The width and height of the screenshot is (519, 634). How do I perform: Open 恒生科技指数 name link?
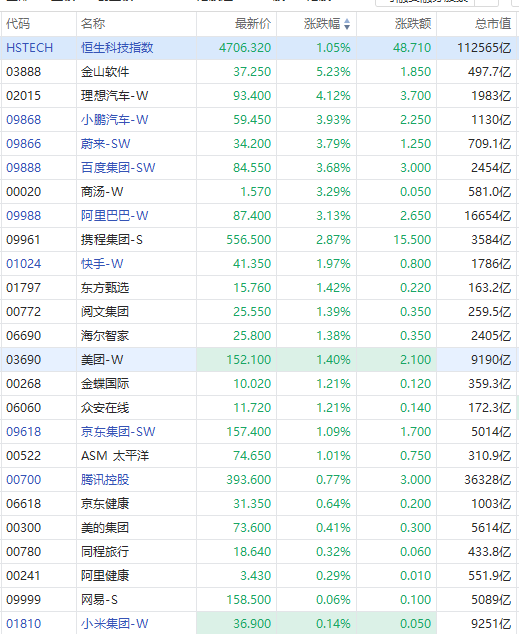pyautogui.click(x=117, y=48)
